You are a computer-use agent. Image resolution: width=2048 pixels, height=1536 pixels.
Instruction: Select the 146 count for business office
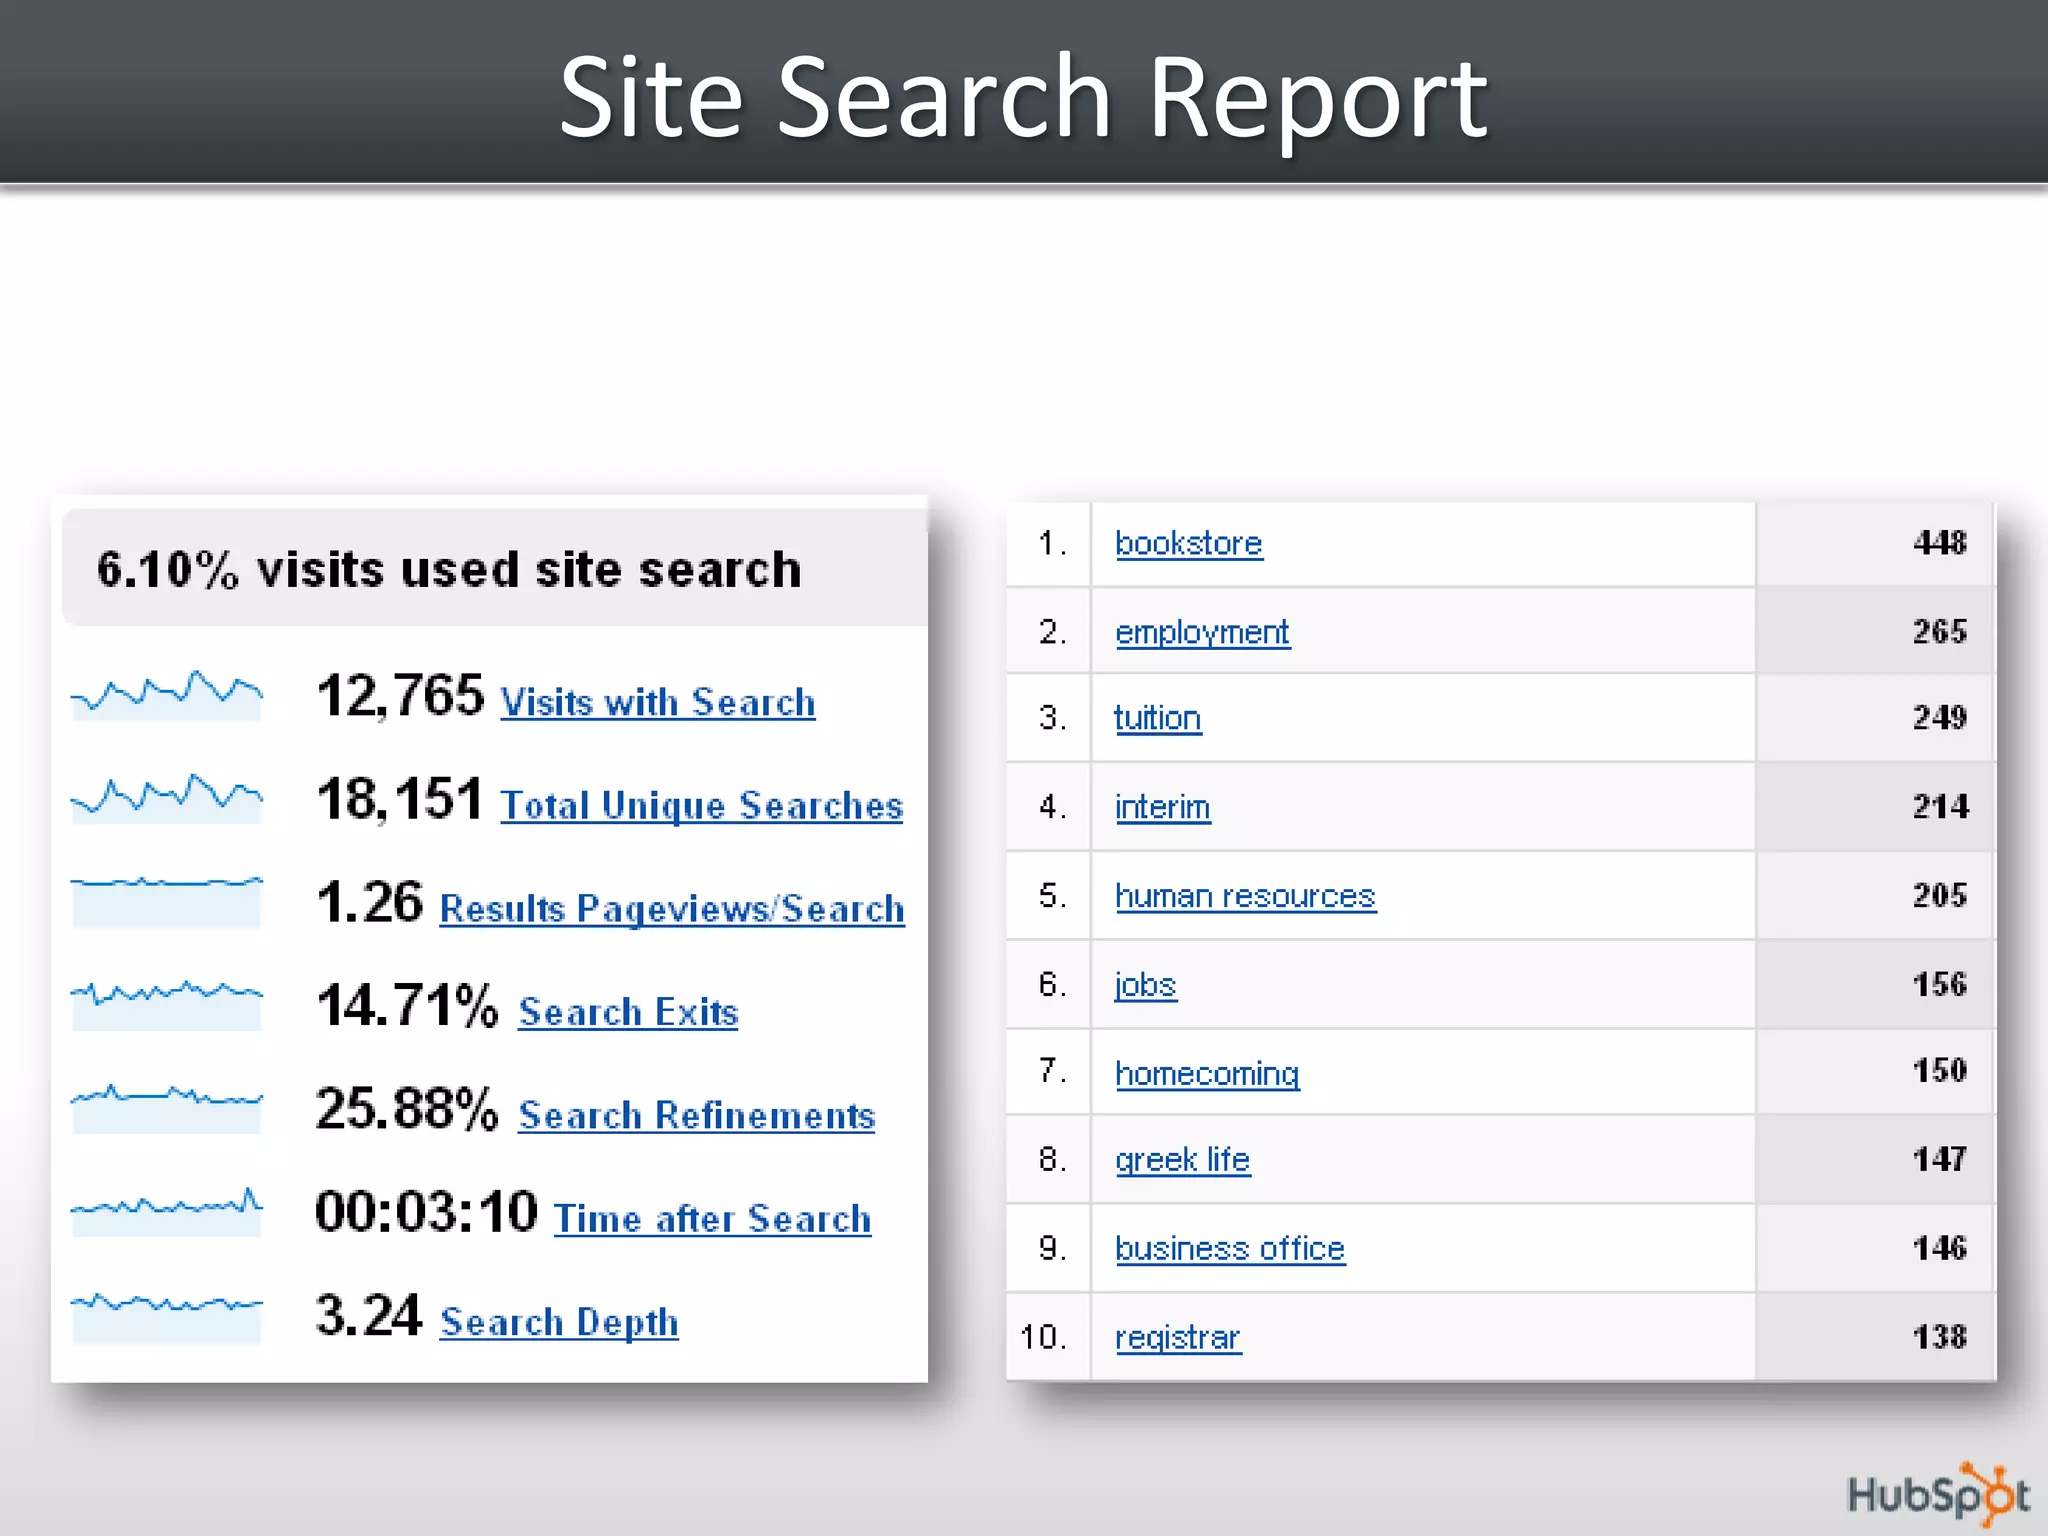(x=1940, y=1249)
